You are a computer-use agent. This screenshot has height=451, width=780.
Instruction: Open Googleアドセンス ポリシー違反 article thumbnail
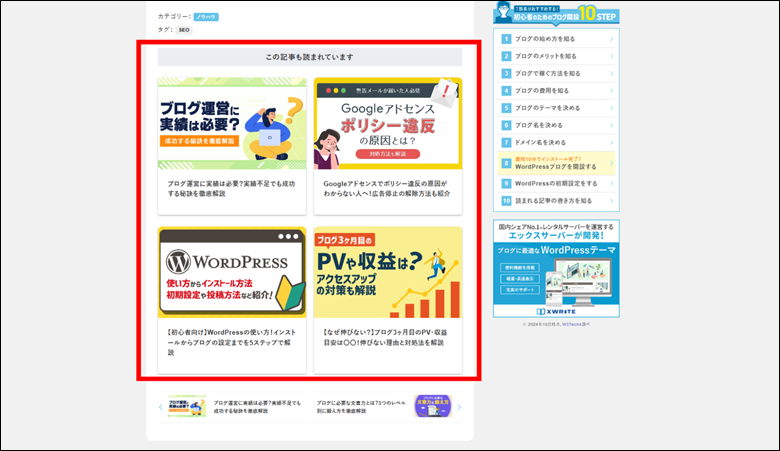pyautogui.click(x=388, y=123)
